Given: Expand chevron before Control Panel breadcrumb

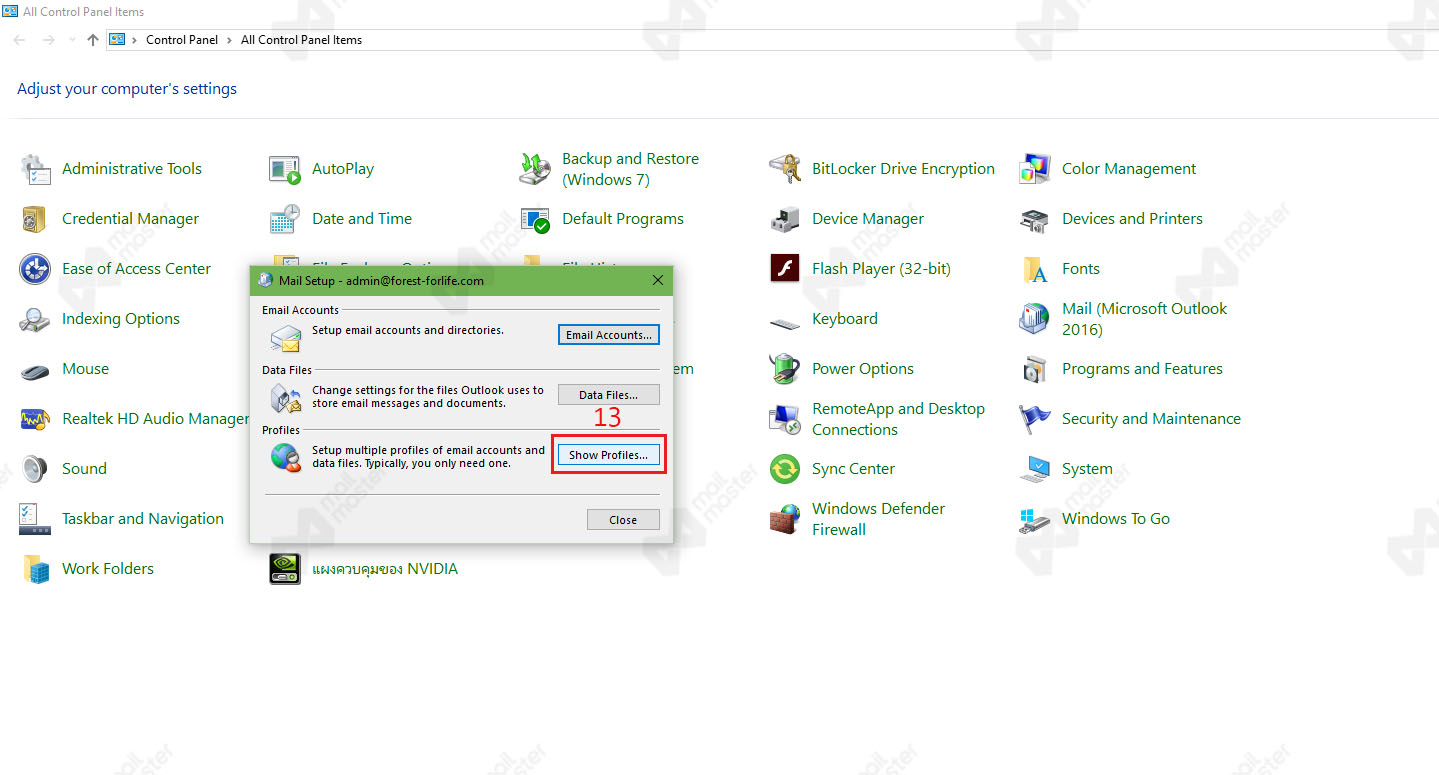Looking at the screenshot, I should 134,40.
